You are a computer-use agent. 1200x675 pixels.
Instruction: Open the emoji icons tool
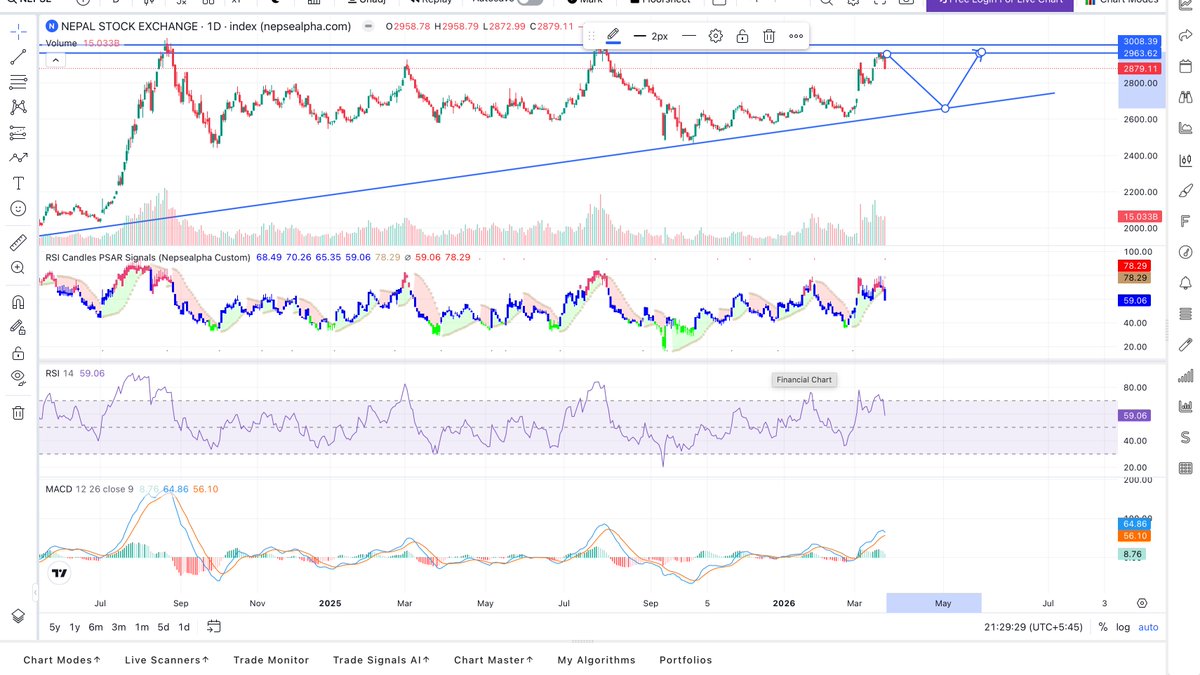[x=18, y=208]
